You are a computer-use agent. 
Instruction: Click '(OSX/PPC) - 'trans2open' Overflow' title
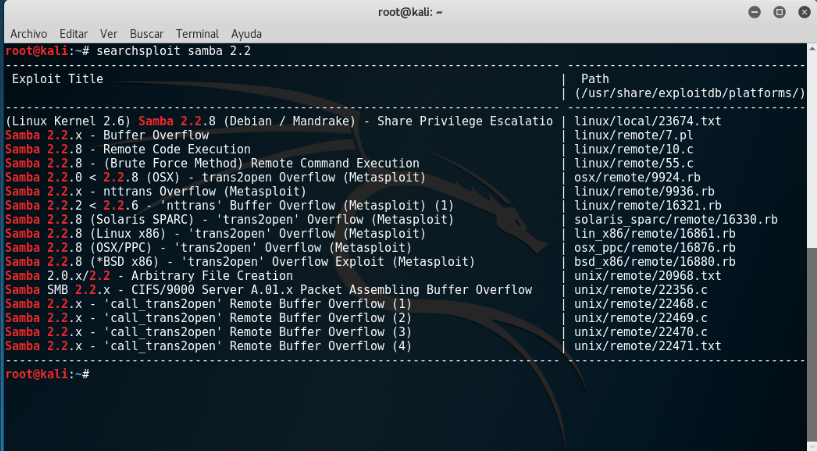pyautogui.click(x=208, y=248)
